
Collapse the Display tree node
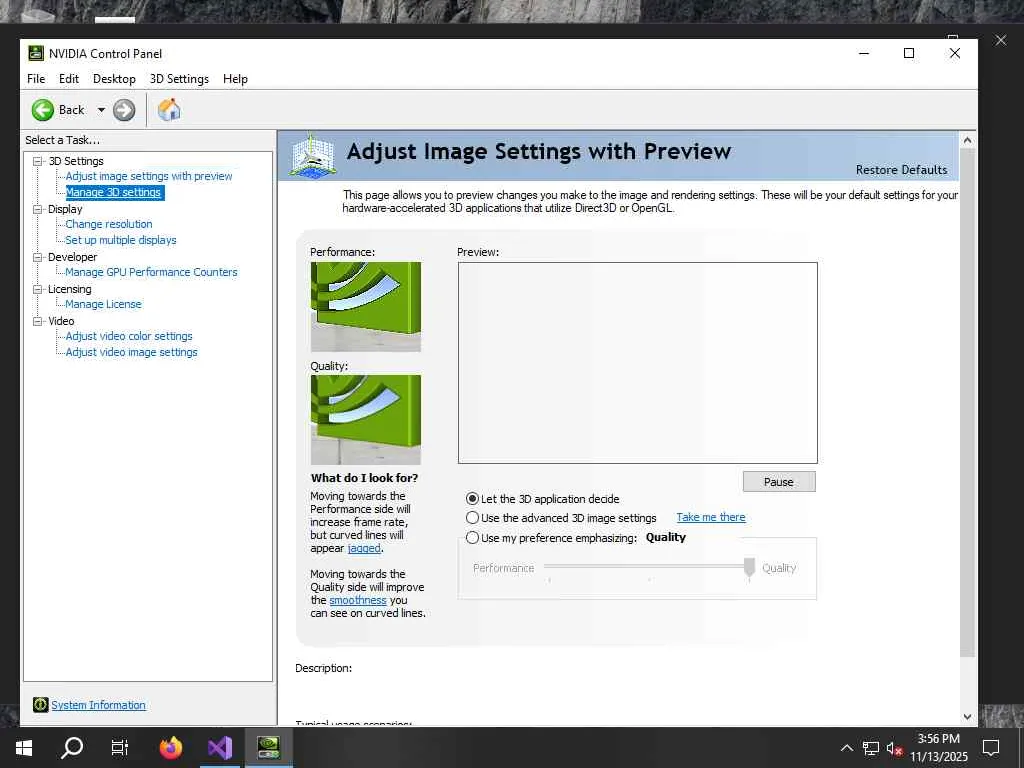click(38, 209)
